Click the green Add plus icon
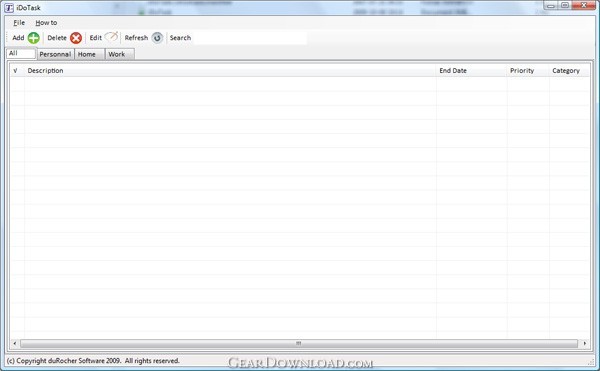Screen dimensions: 600x371 pyautogui.click(x=34, y=38)
